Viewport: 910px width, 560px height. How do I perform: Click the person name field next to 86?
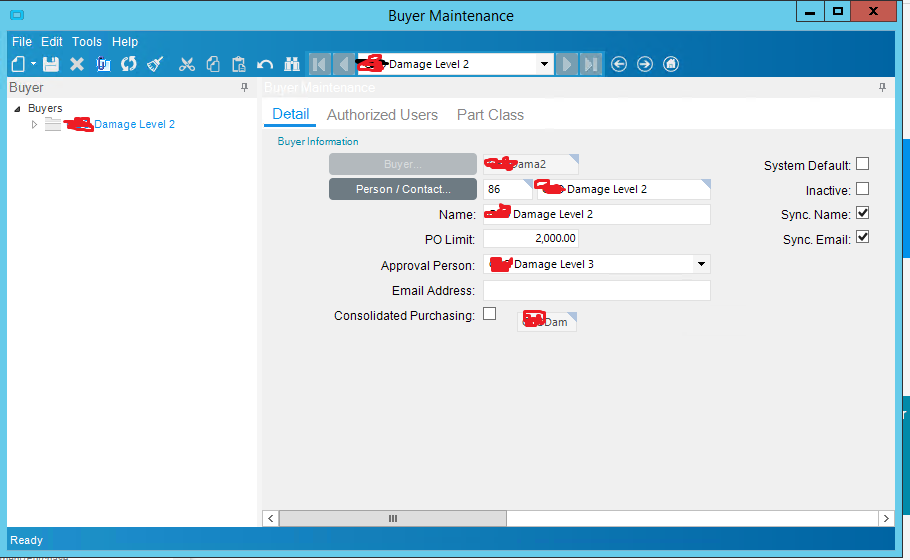click(x=624, y=189)
